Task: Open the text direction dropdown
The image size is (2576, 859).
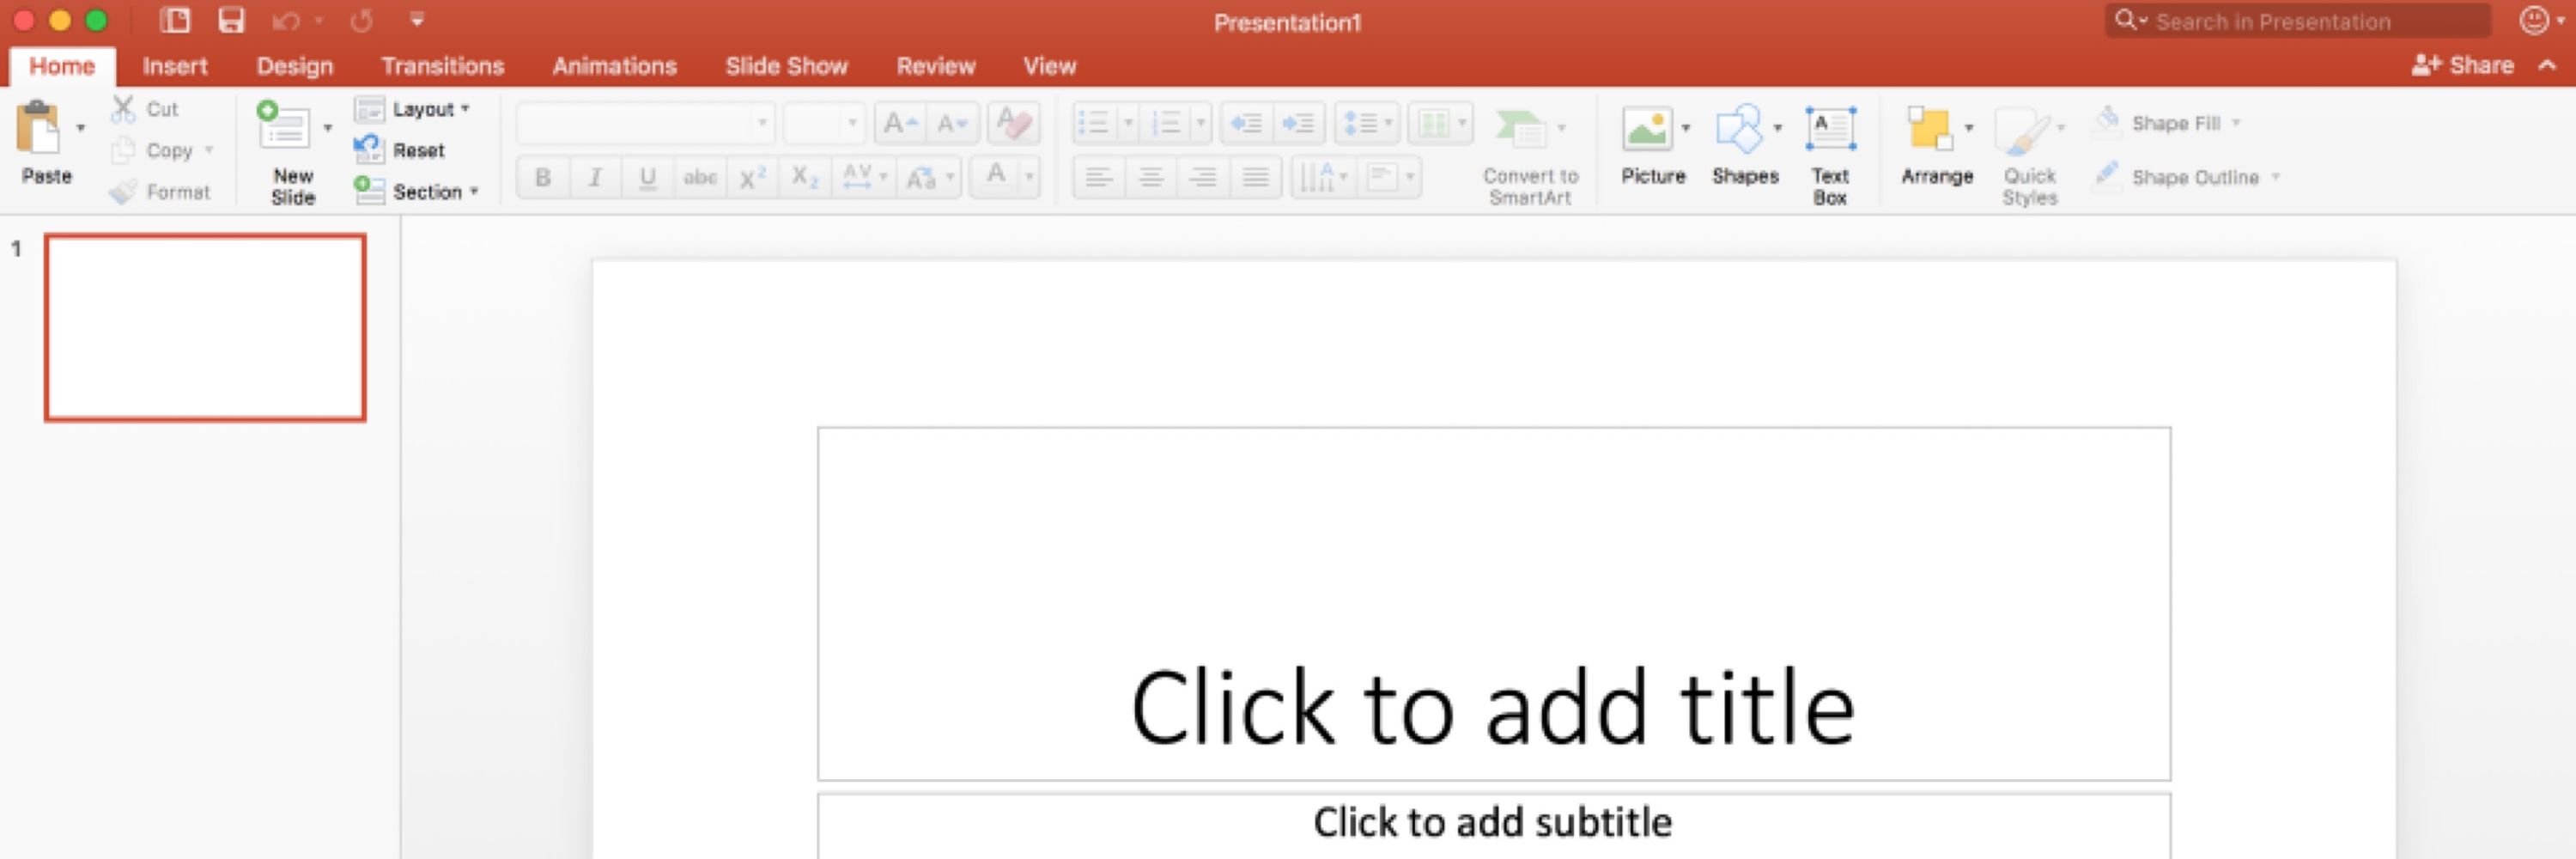Action: [1324, 178]
